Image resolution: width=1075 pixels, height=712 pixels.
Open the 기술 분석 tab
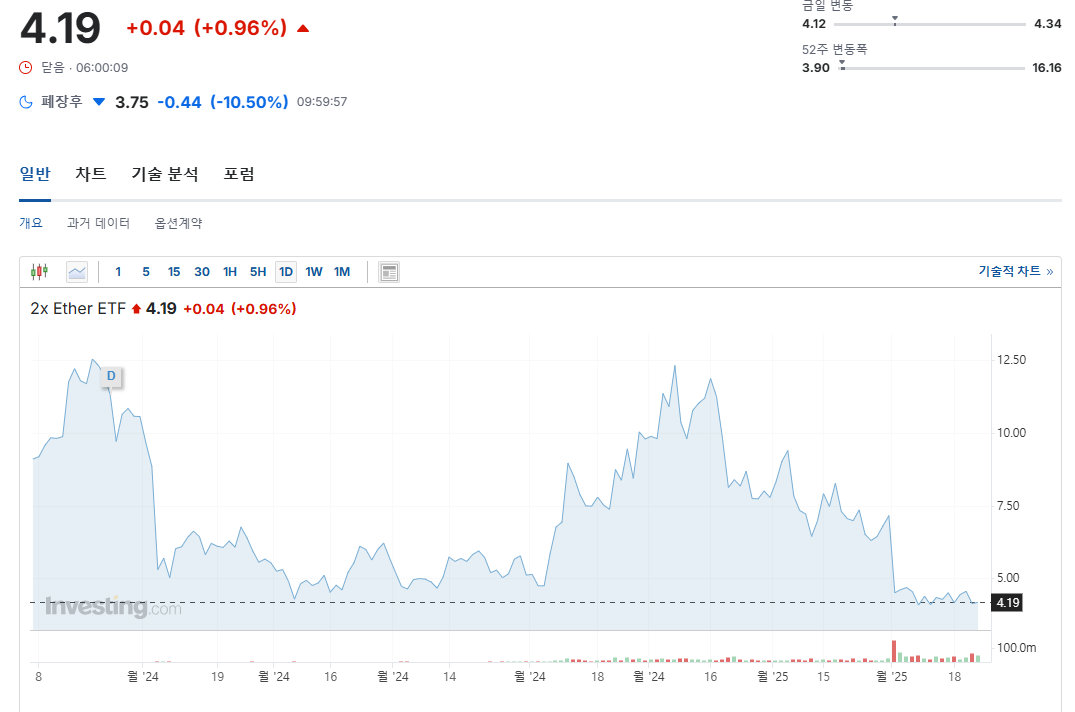tap(165, 174)
